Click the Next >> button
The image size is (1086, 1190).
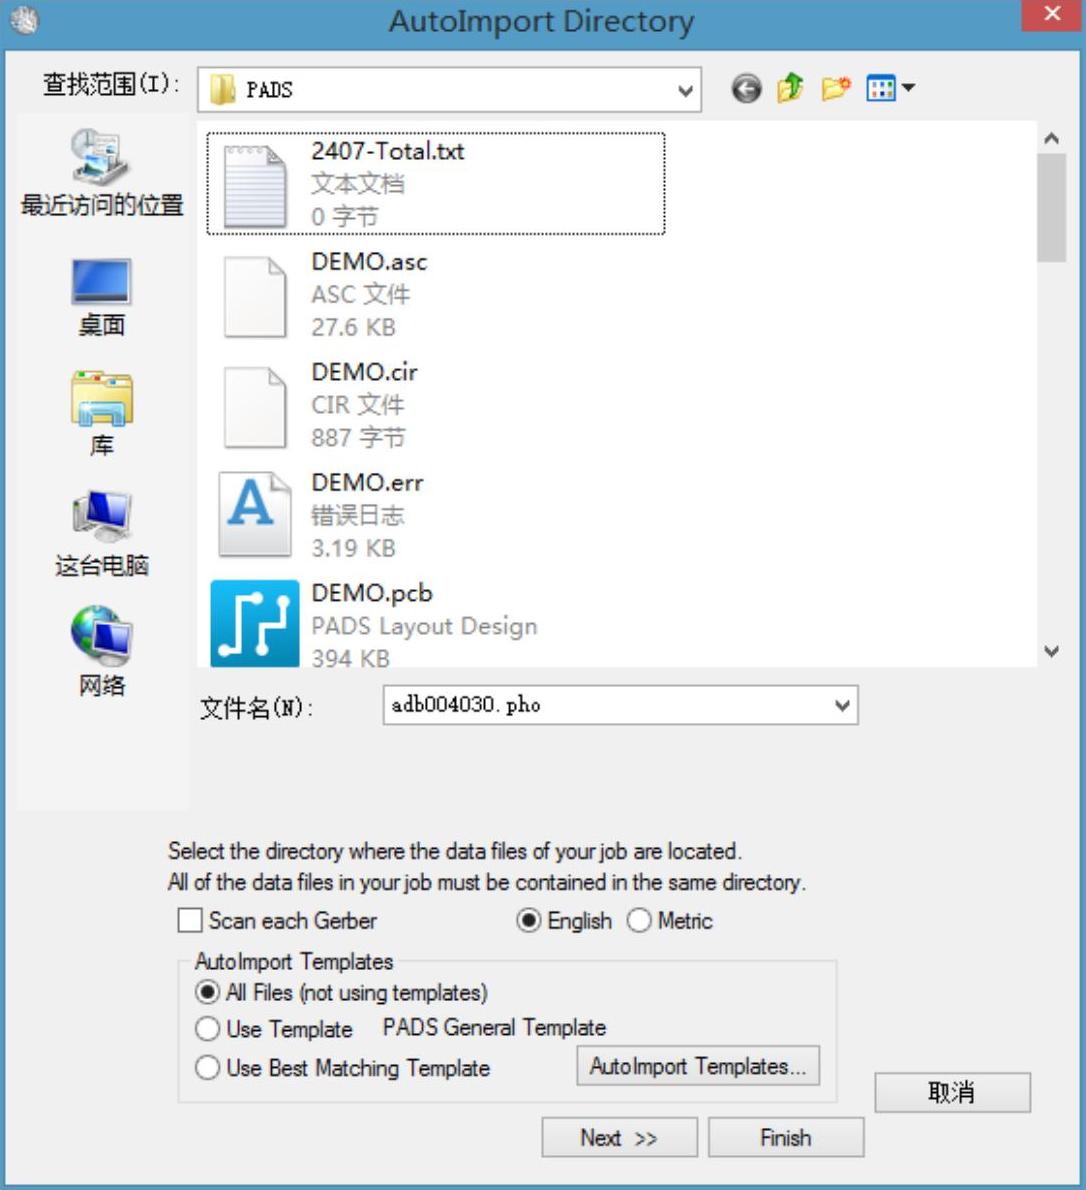click(x=619, y=1138)
